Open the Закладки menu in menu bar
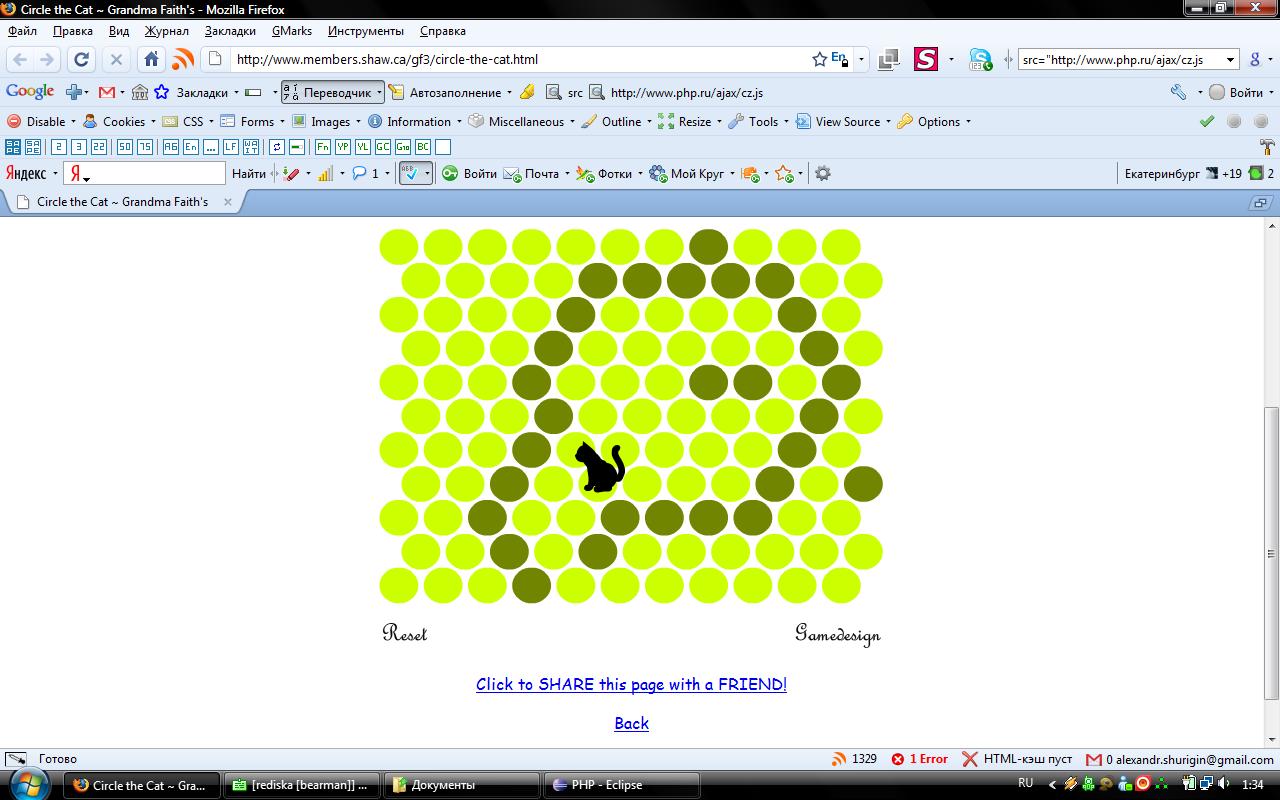Screen dimensions: 1280x800 tap(229, 31)
